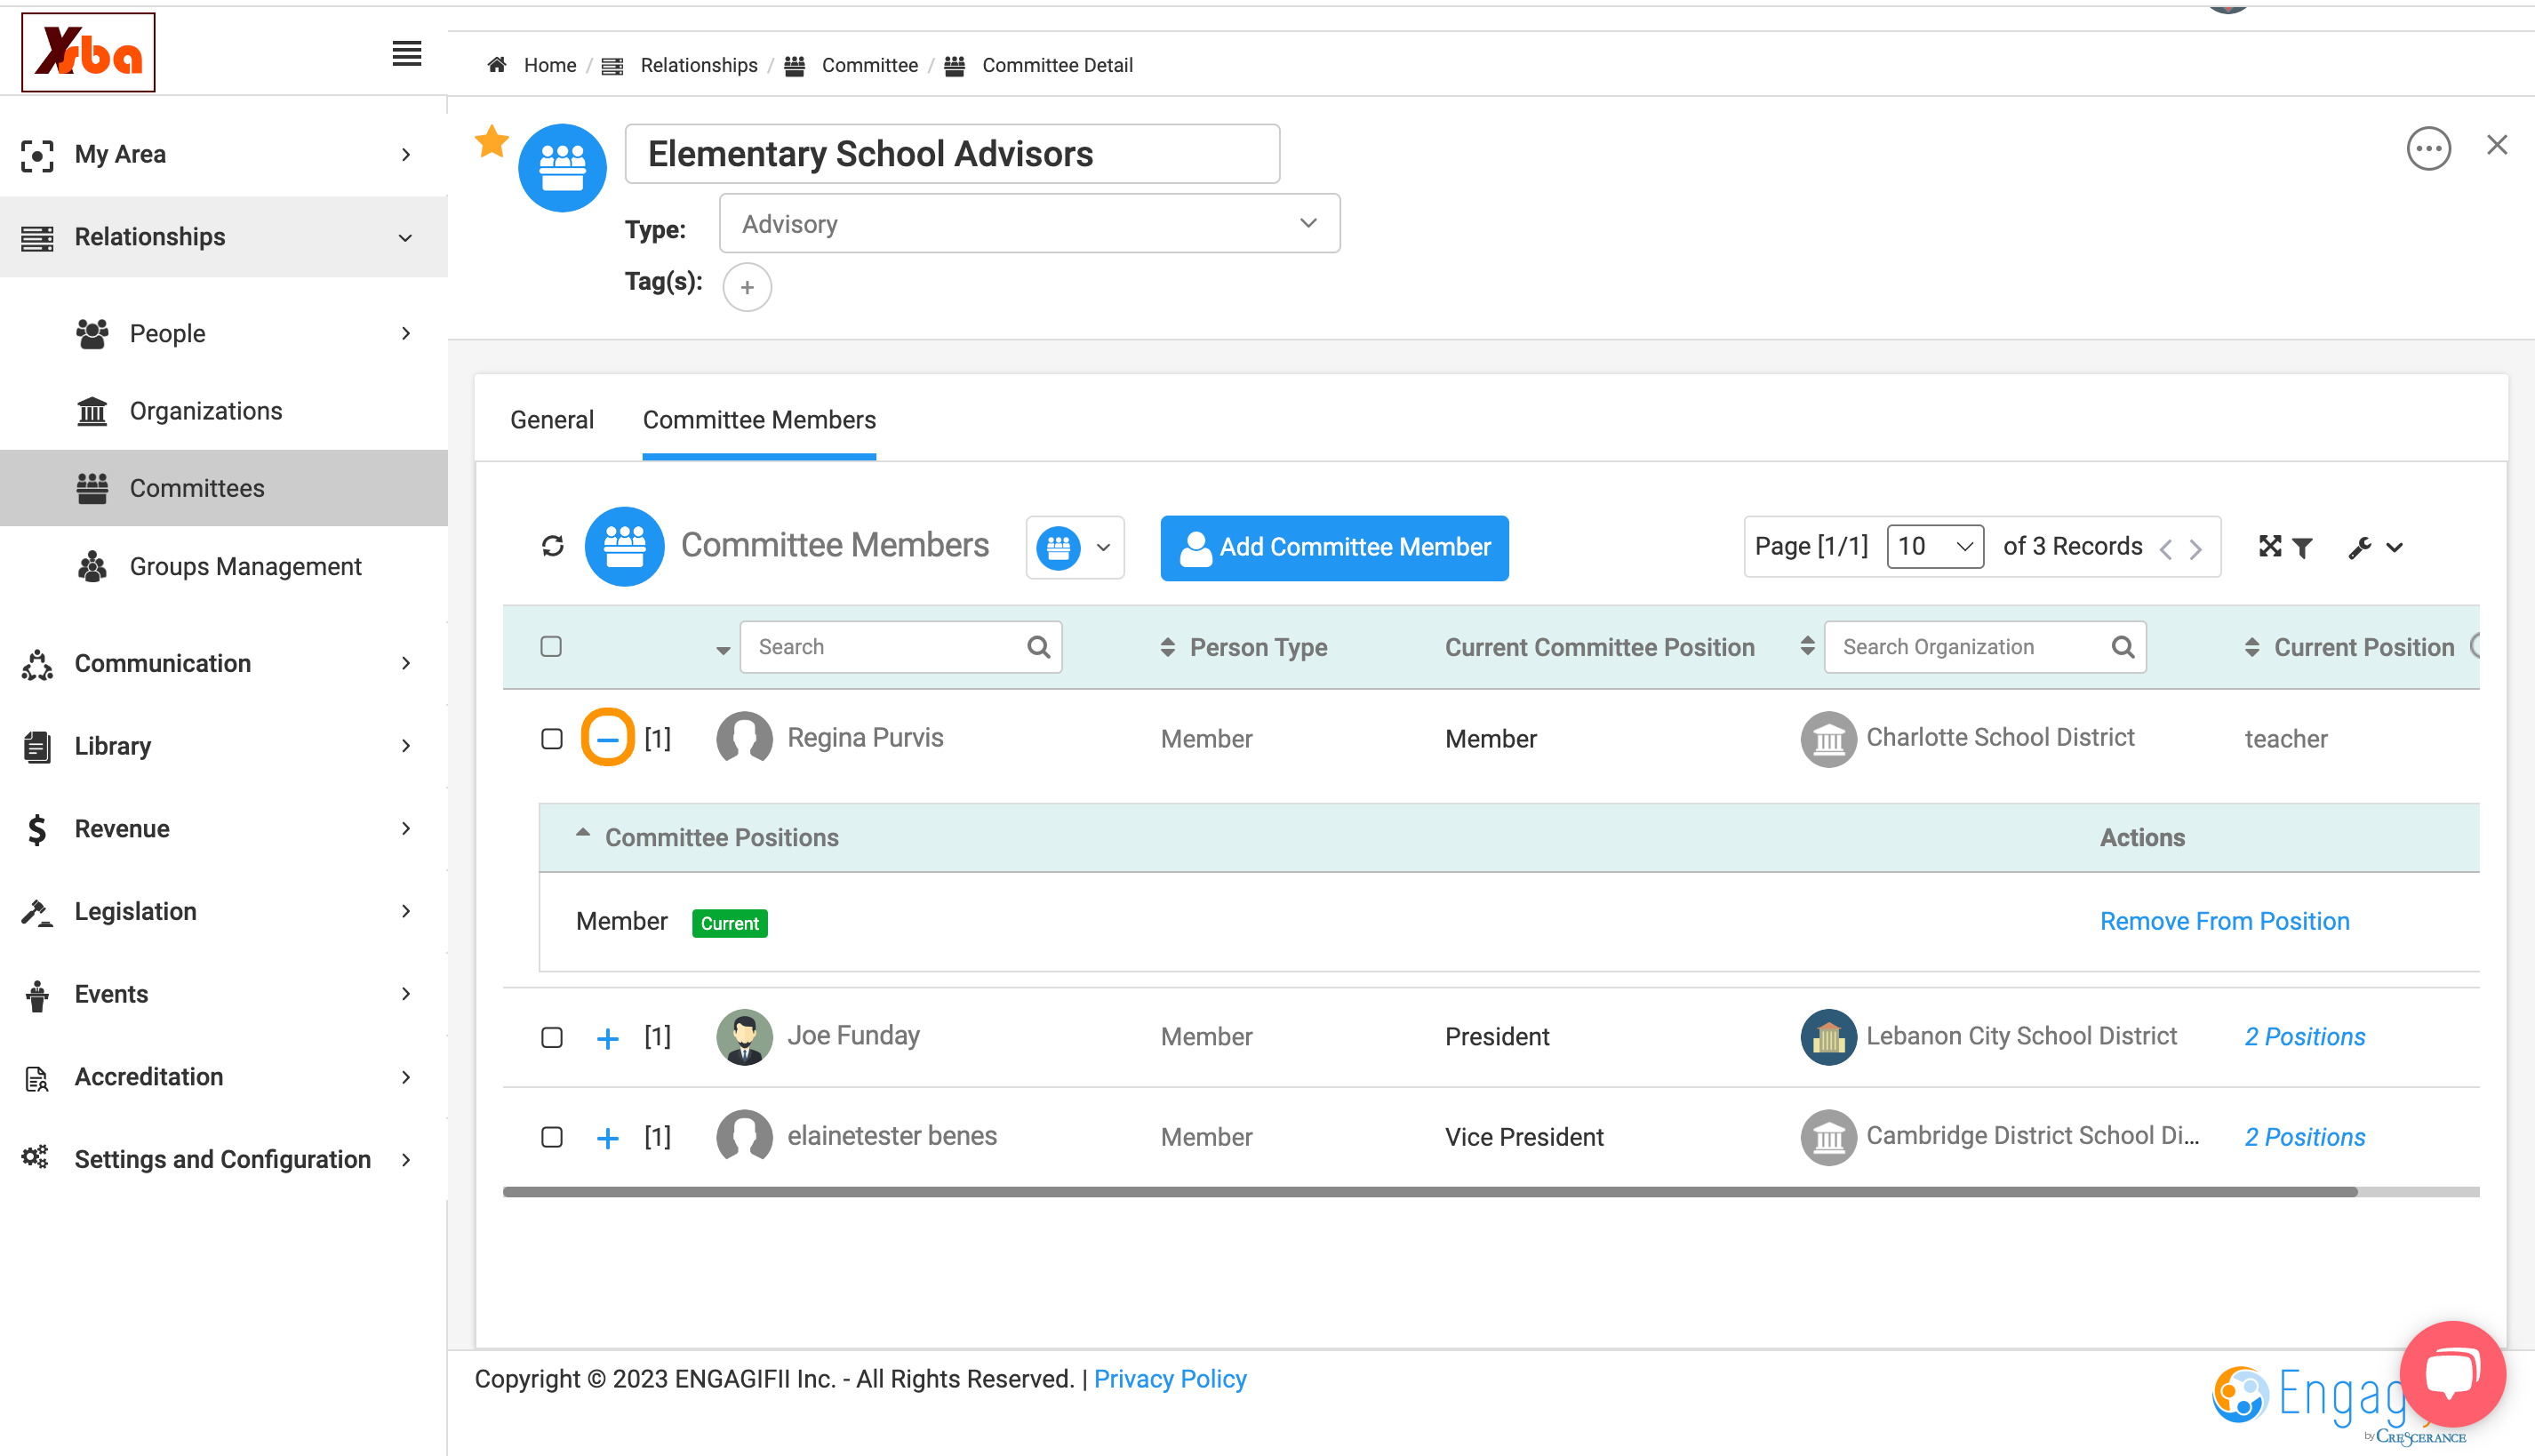Select the Committee Members tab

(759, 420)
